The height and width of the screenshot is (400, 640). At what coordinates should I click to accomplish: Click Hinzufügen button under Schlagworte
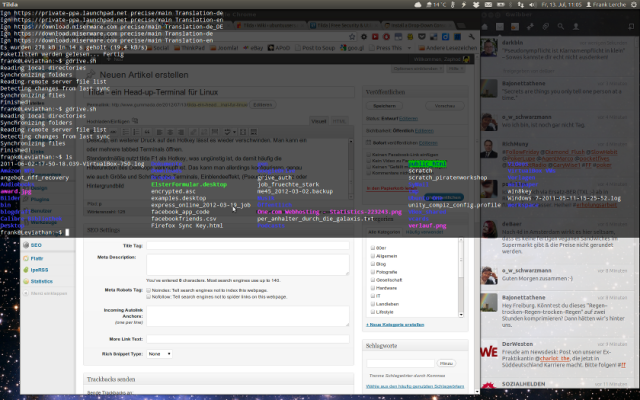[446, 363]
